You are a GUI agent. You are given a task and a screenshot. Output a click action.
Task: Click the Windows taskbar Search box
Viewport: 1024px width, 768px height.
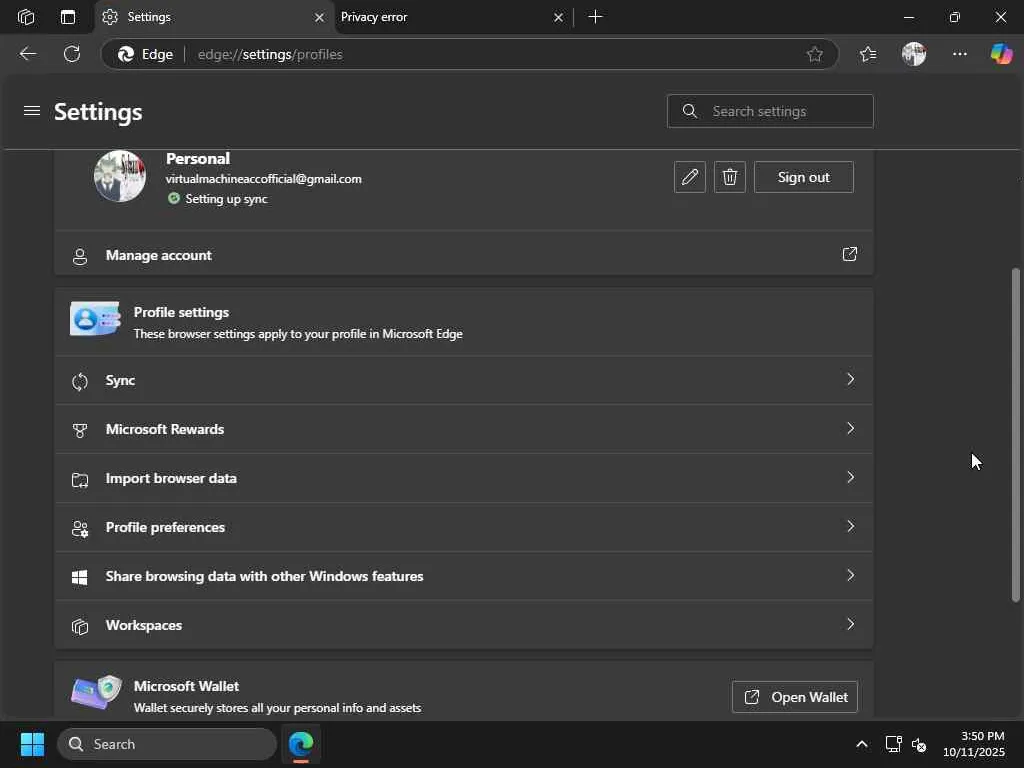[x=167, y=744]
